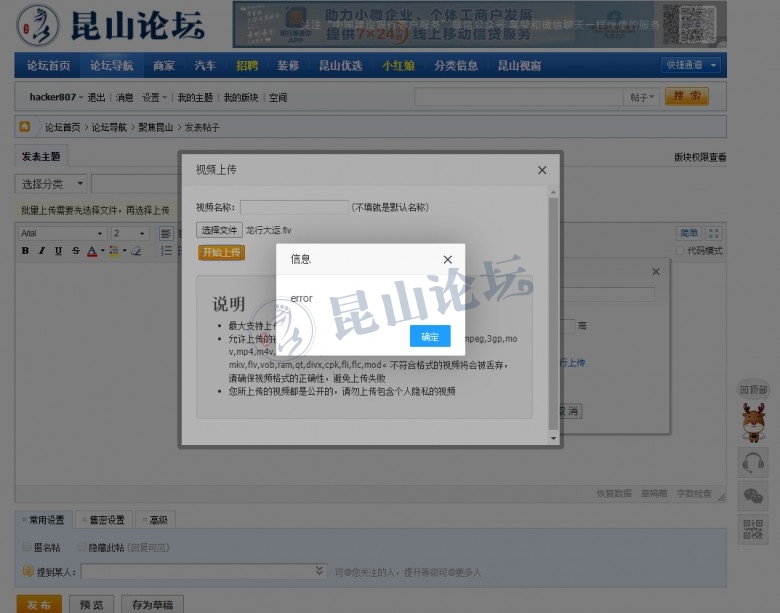780x613 pixels.
Task: Switch to the 售密设置 tab
Action: point(102,520)
